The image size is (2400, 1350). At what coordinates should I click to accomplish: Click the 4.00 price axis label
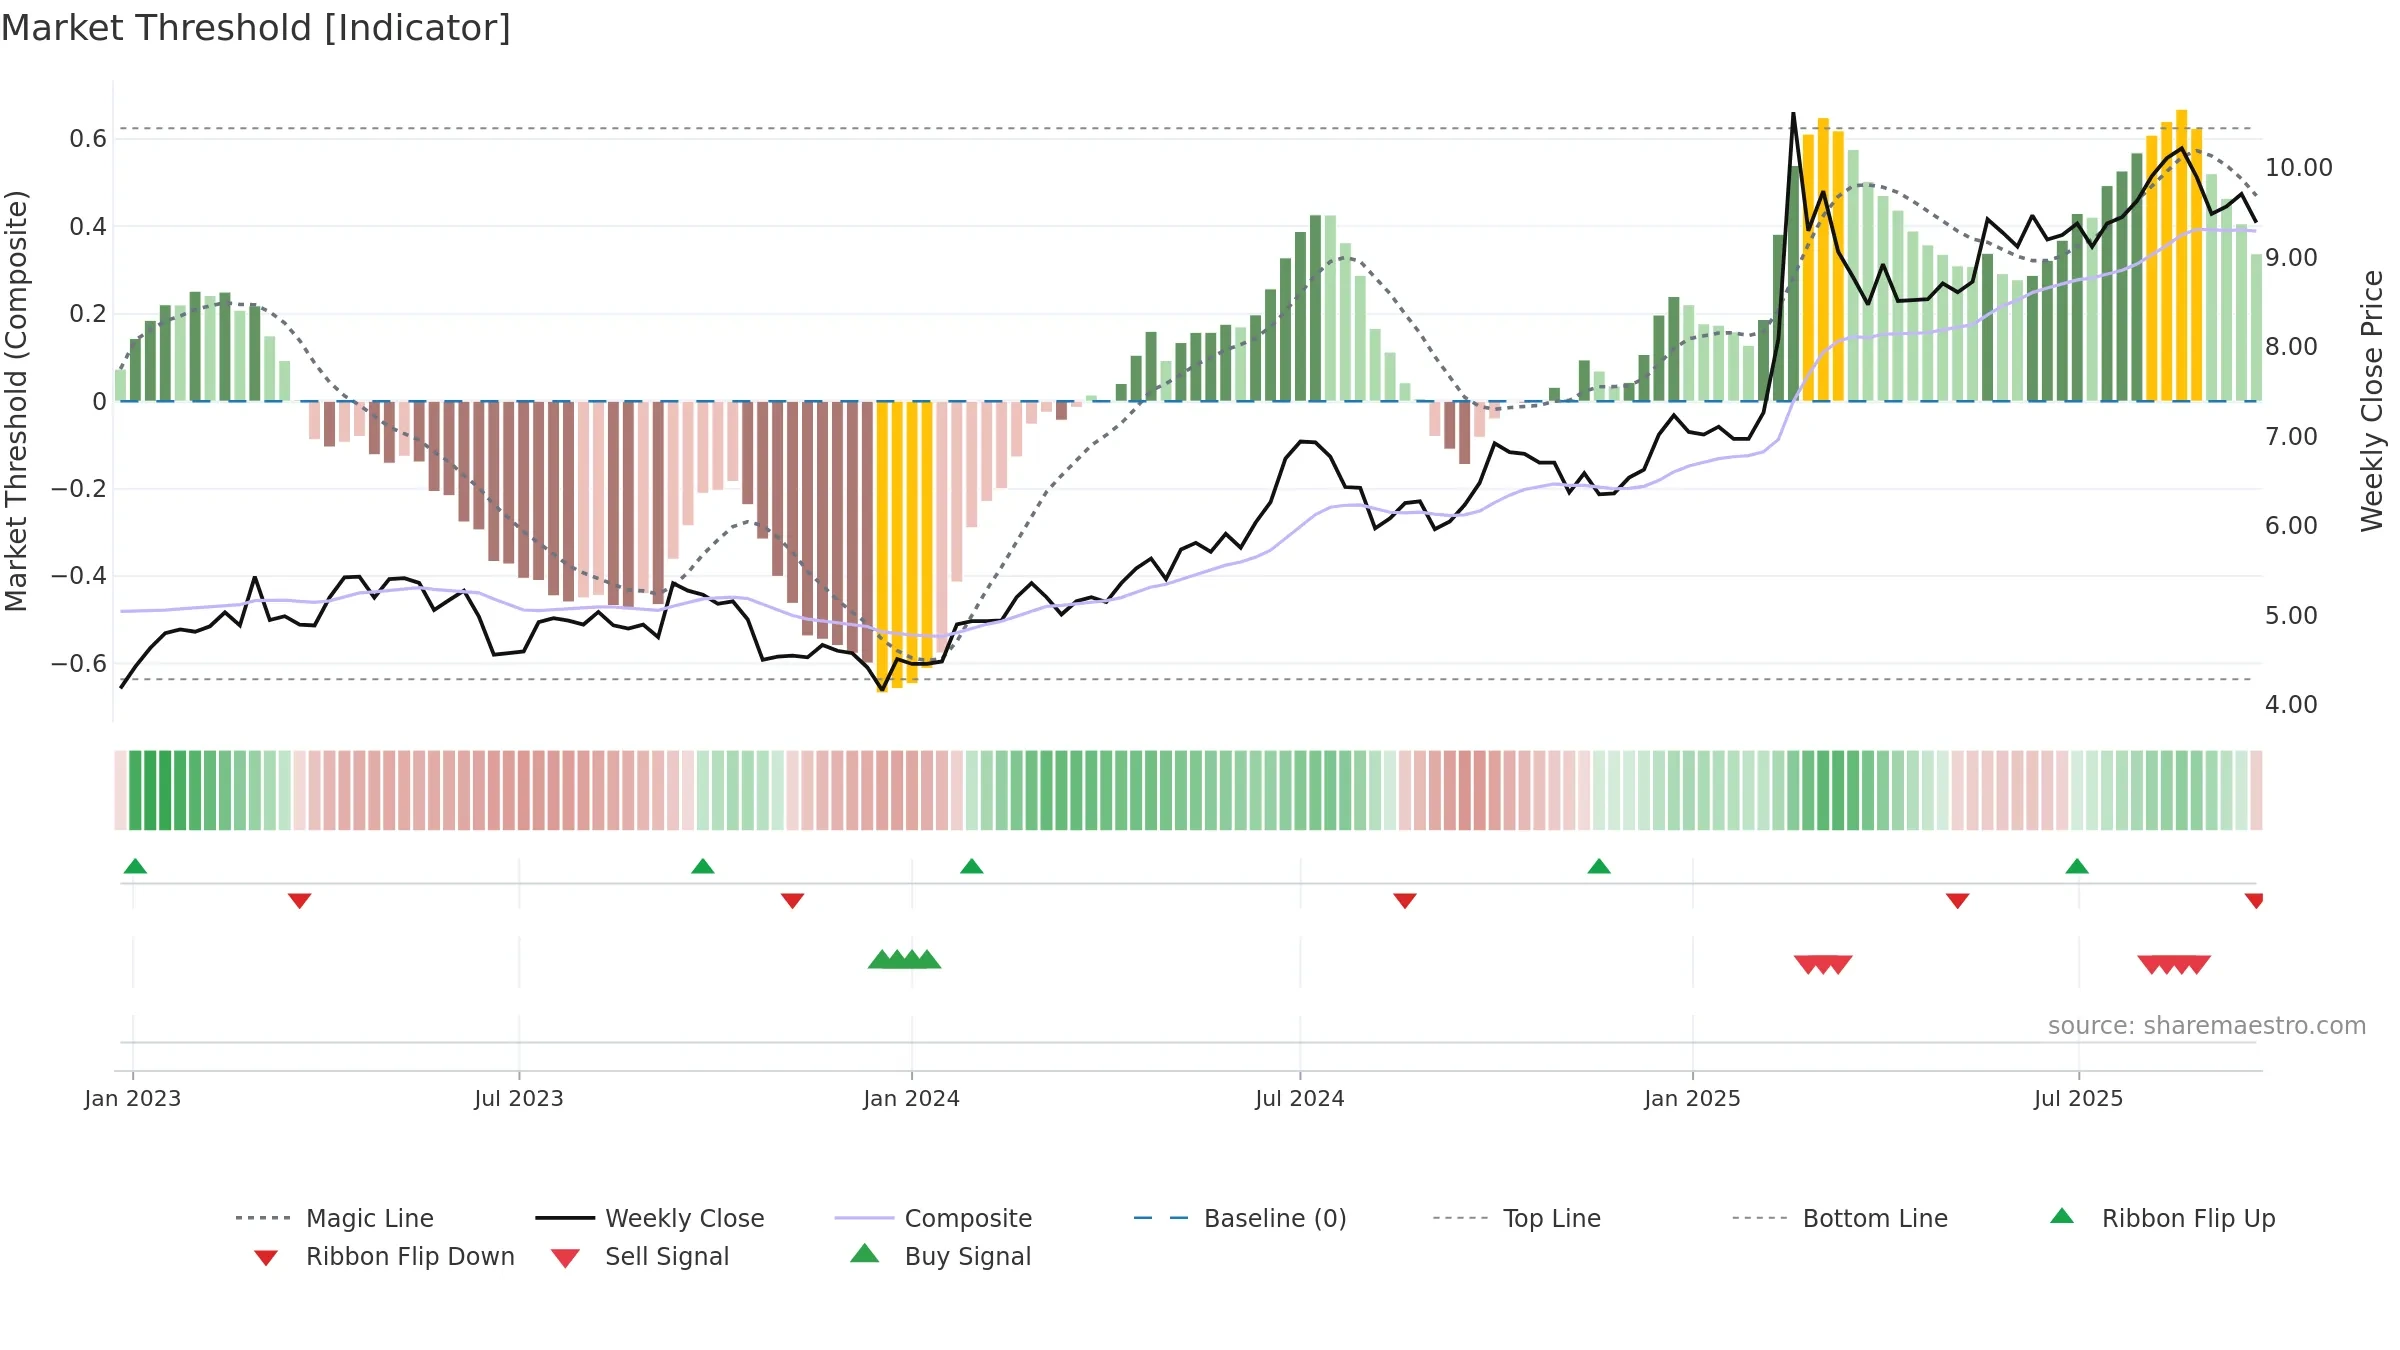2291,705
